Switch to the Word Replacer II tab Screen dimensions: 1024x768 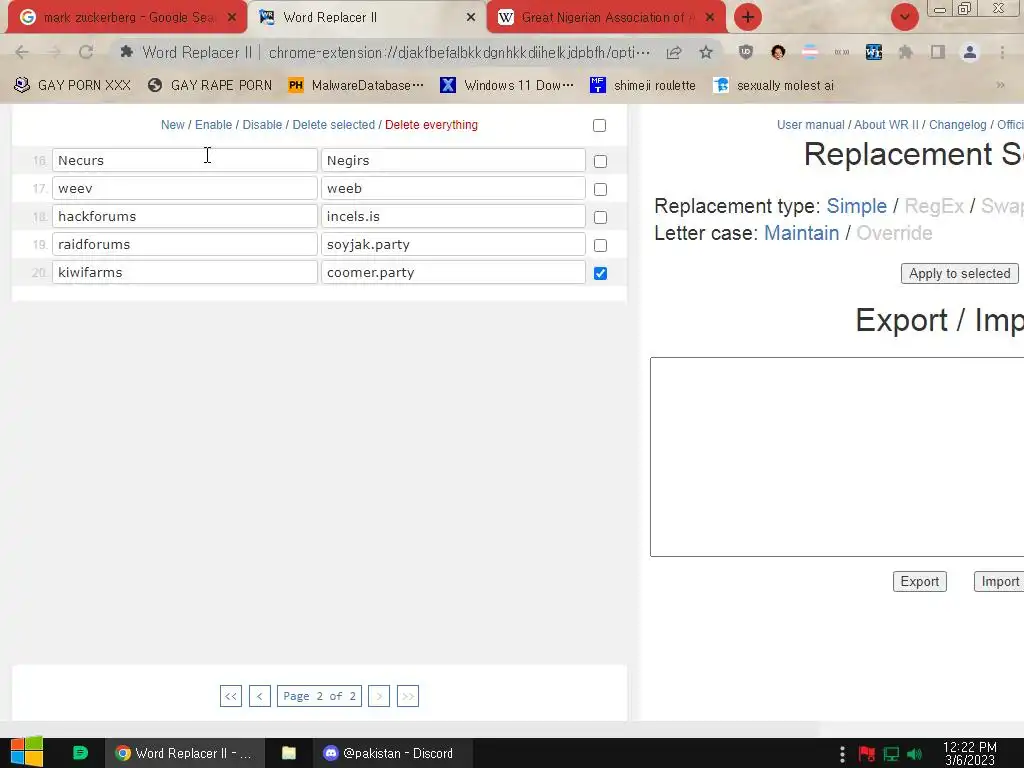(367, 18)
